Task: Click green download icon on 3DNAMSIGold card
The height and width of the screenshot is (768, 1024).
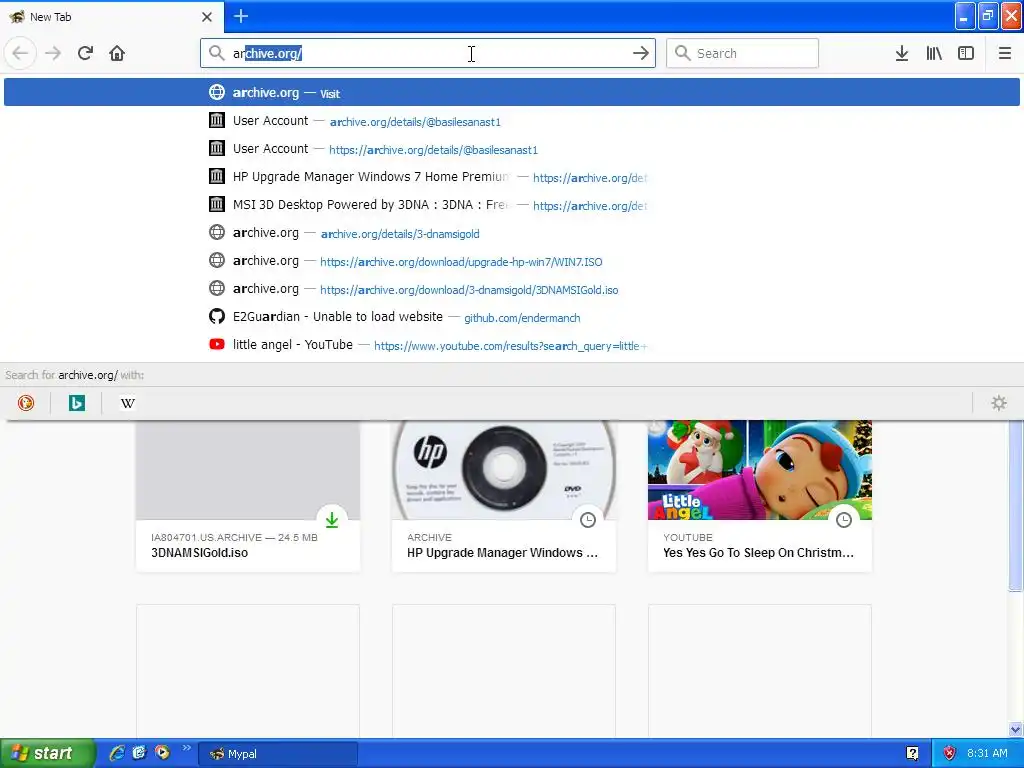Action: click(x=332, y=520)
